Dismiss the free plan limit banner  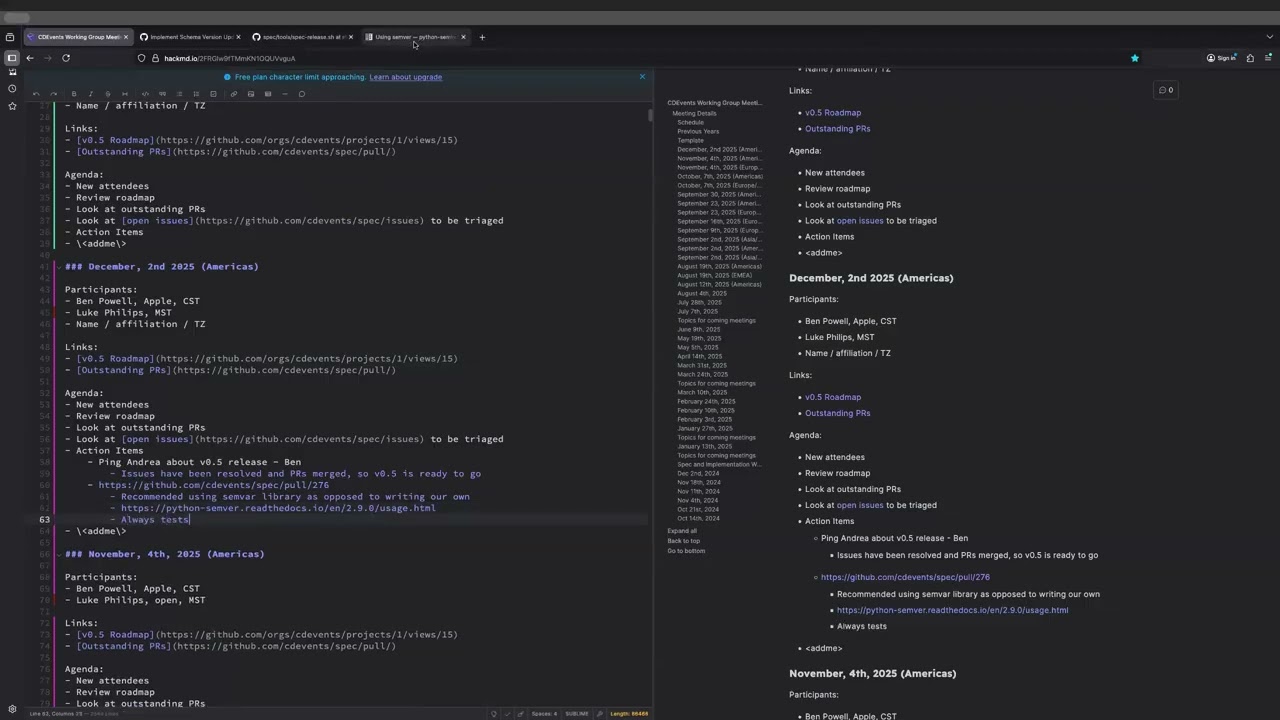pos(642,77)
